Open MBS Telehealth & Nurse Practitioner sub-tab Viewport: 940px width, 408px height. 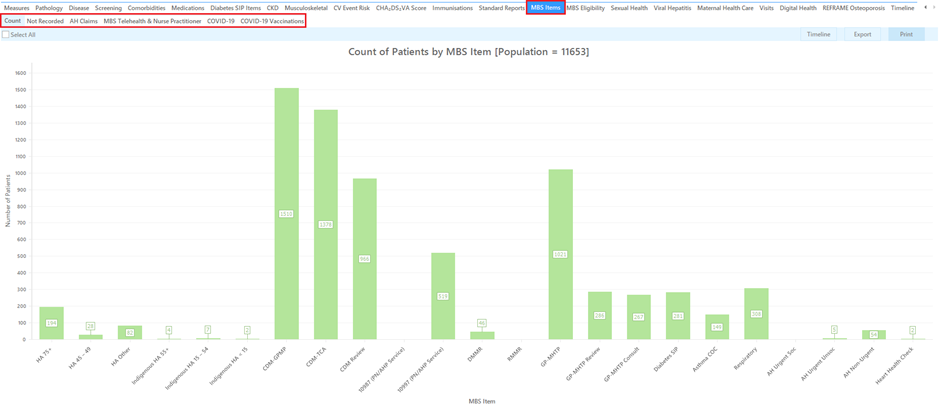click(x=152, y=21)
